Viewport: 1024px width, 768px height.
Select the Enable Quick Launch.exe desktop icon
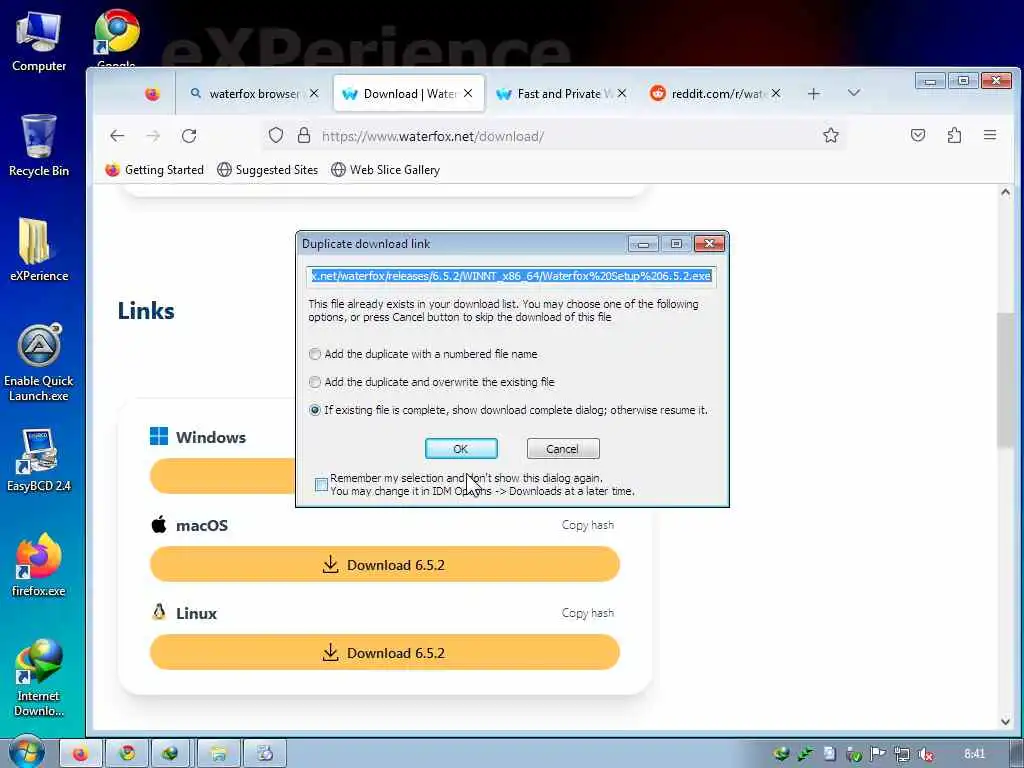(39, 362)
